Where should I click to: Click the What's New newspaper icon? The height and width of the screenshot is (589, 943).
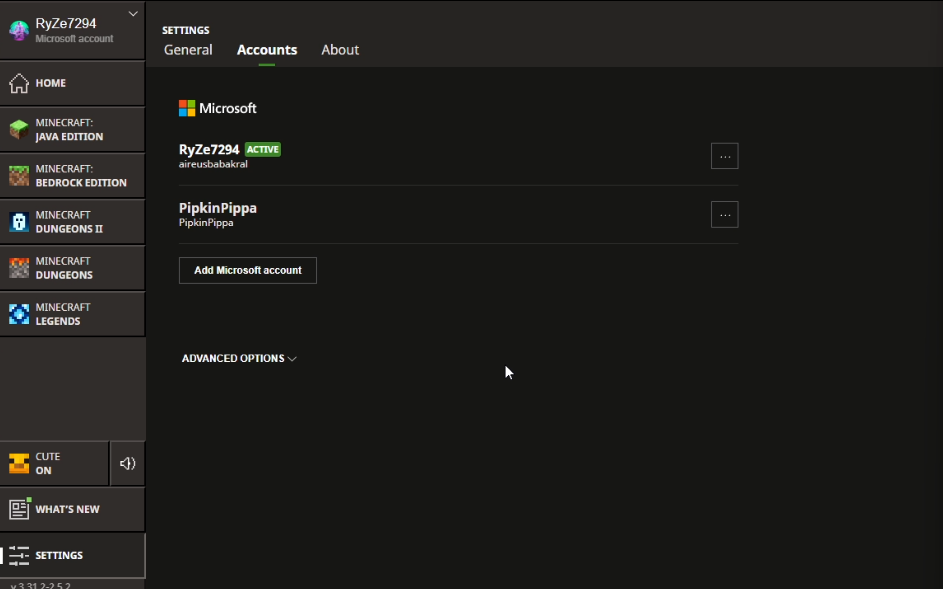(x=19, y=509)
